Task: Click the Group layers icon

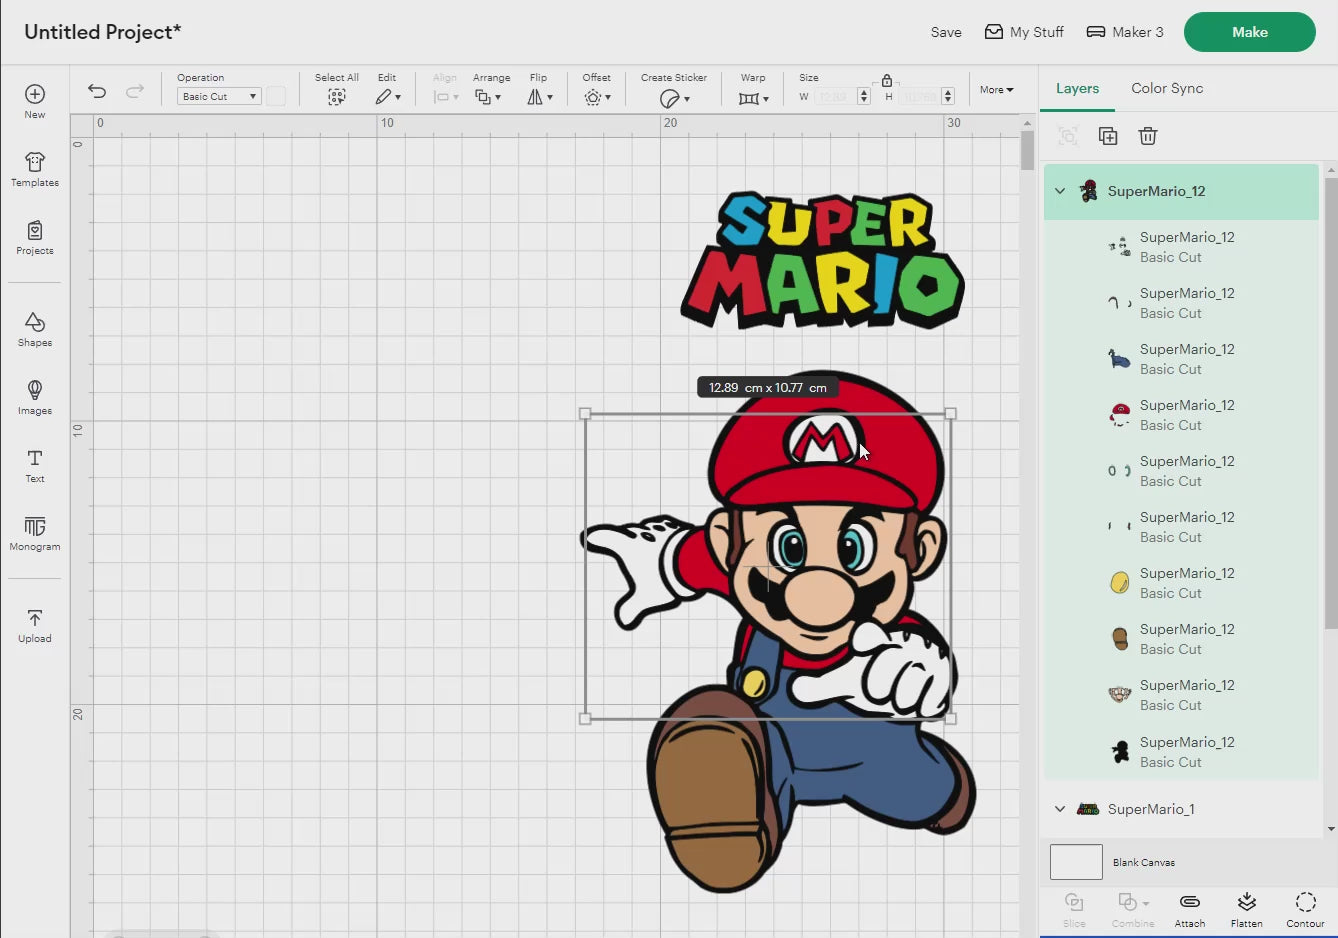Action: (x=1068, y=136)
